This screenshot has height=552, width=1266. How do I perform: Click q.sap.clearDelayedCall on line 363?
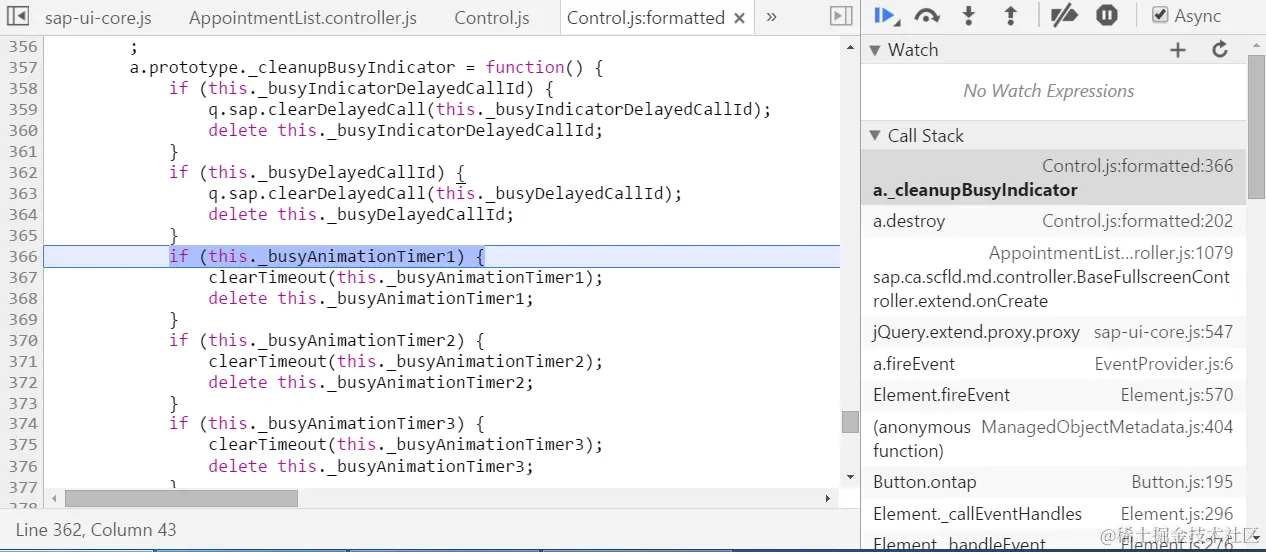click(317, 194)
